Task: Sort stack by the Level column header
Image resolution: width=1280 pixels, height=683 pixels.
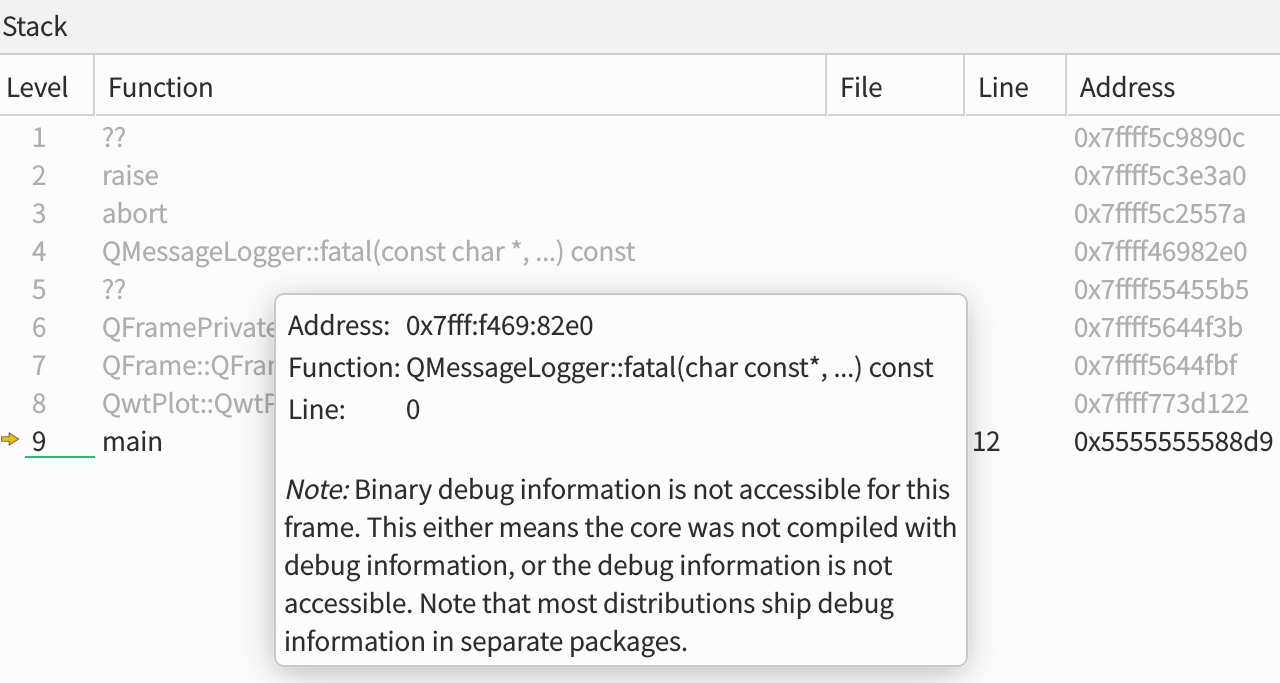Action: click(x=37, y=88)
